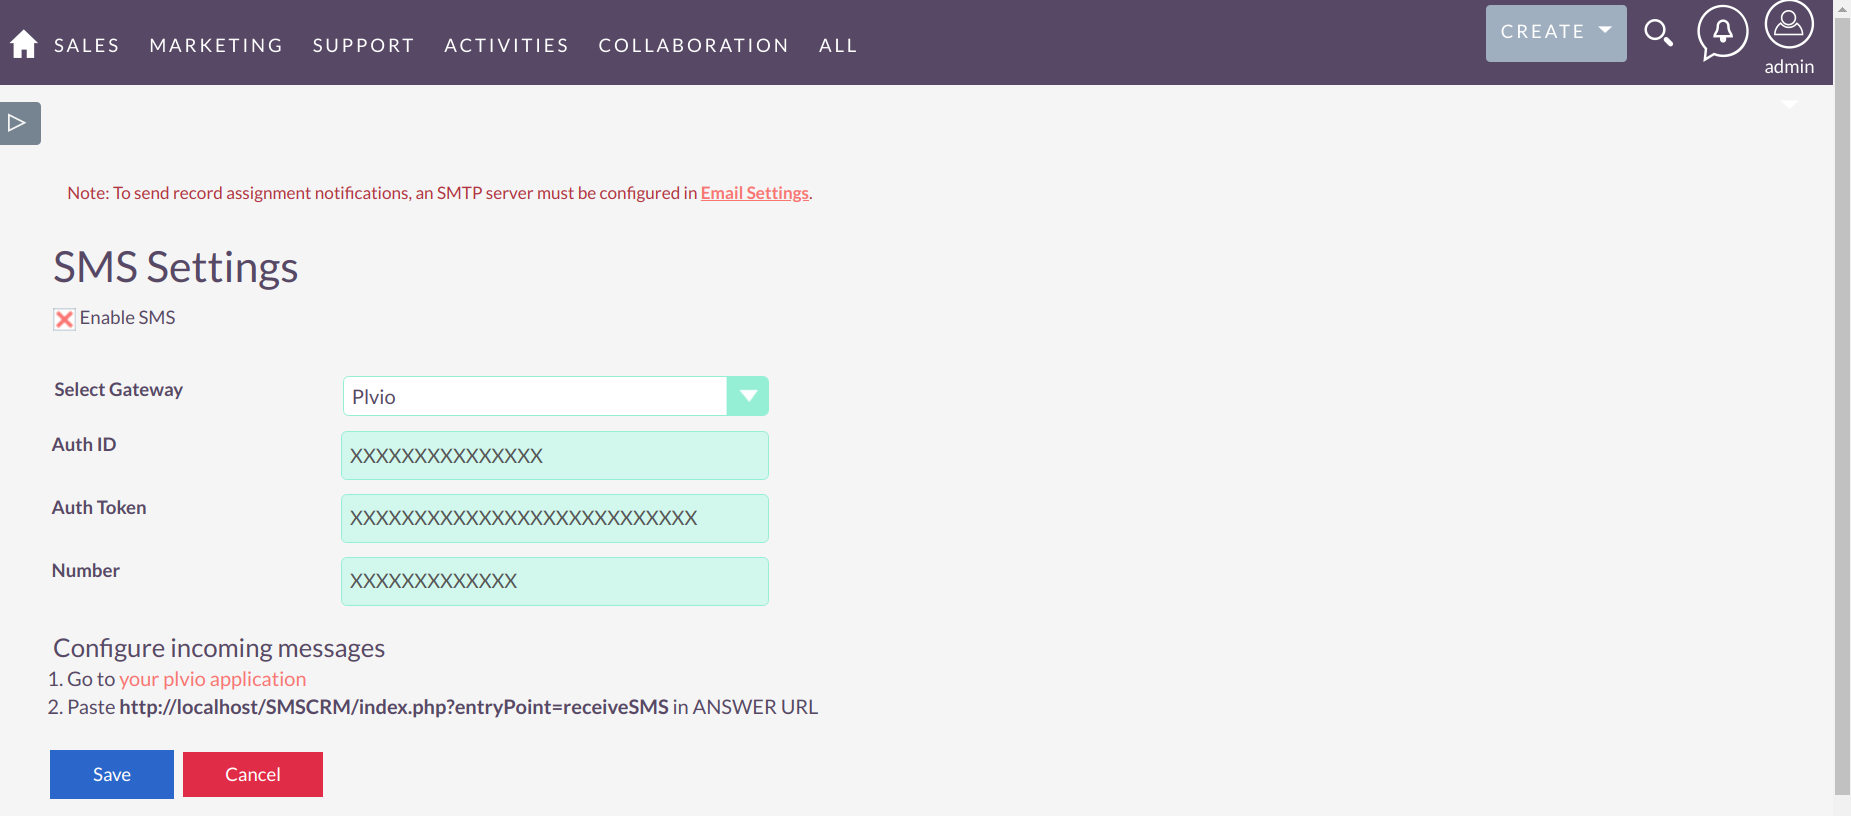Viewport: 1851px width, 816px height.
Task: Expand the left sidebar with the arrow icon
Action: 18,123
